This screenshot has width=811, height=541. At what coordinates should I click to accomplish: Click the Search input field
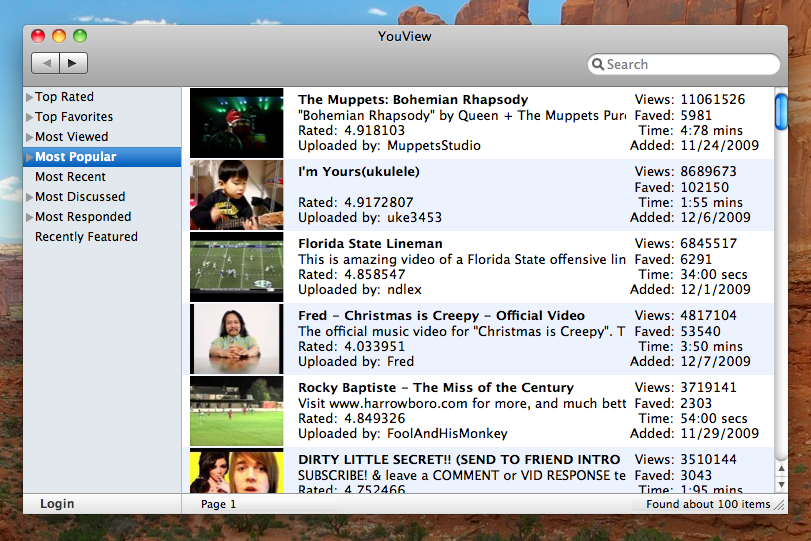click(x=684, y=64)
